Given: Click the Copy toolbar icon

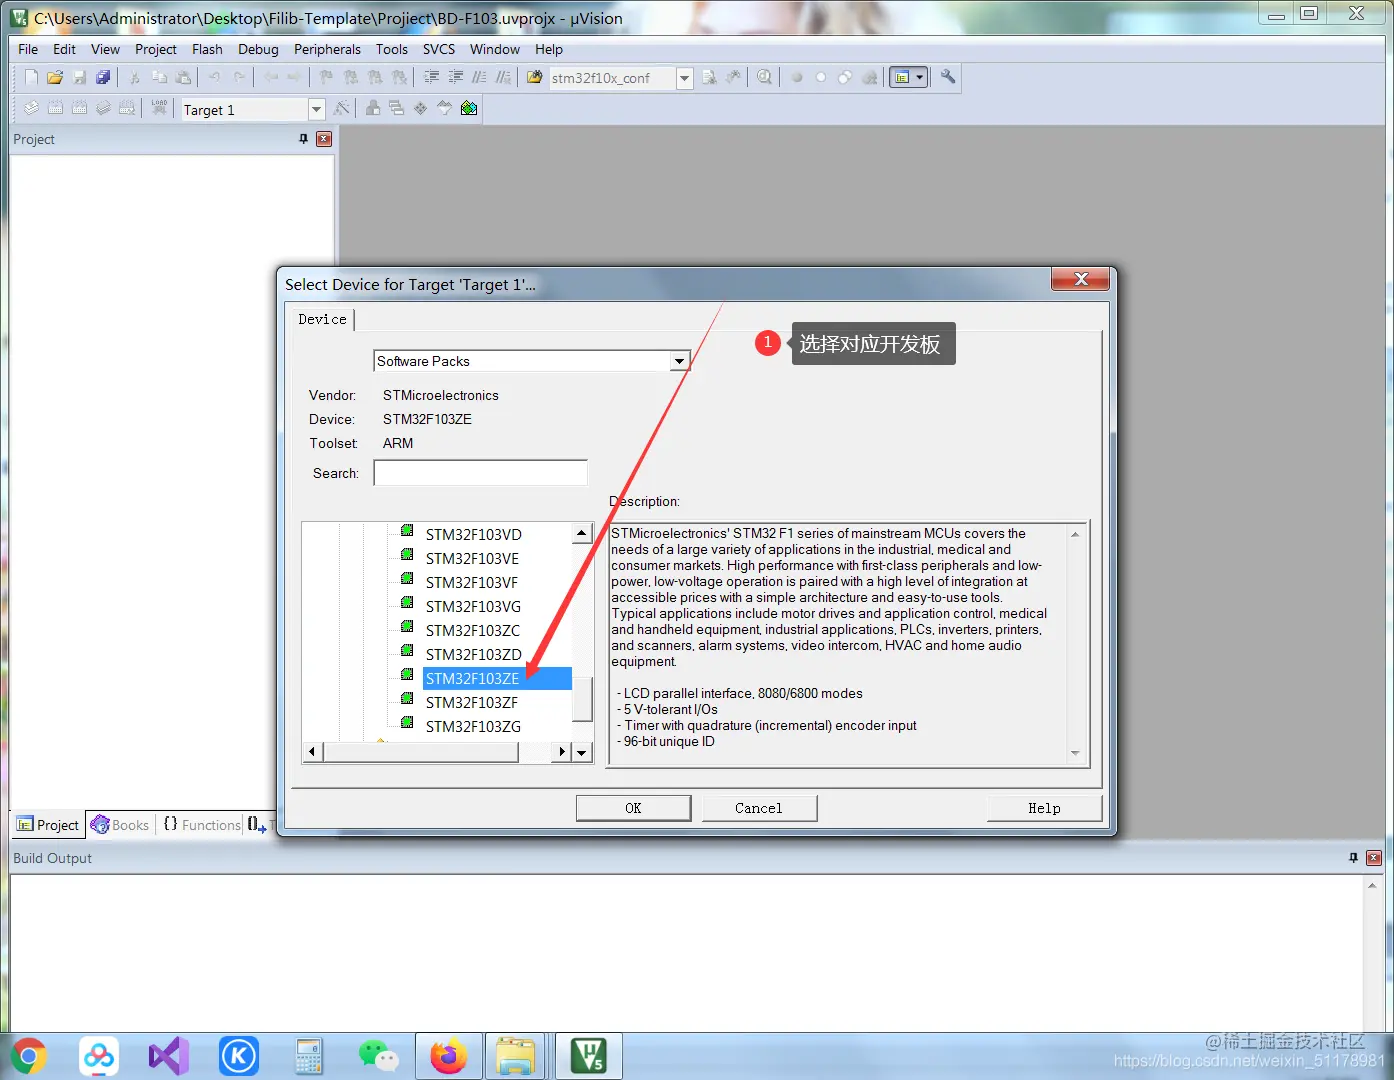Looking at the screenshot, I should pyautogui.click(x=159, y=77).
